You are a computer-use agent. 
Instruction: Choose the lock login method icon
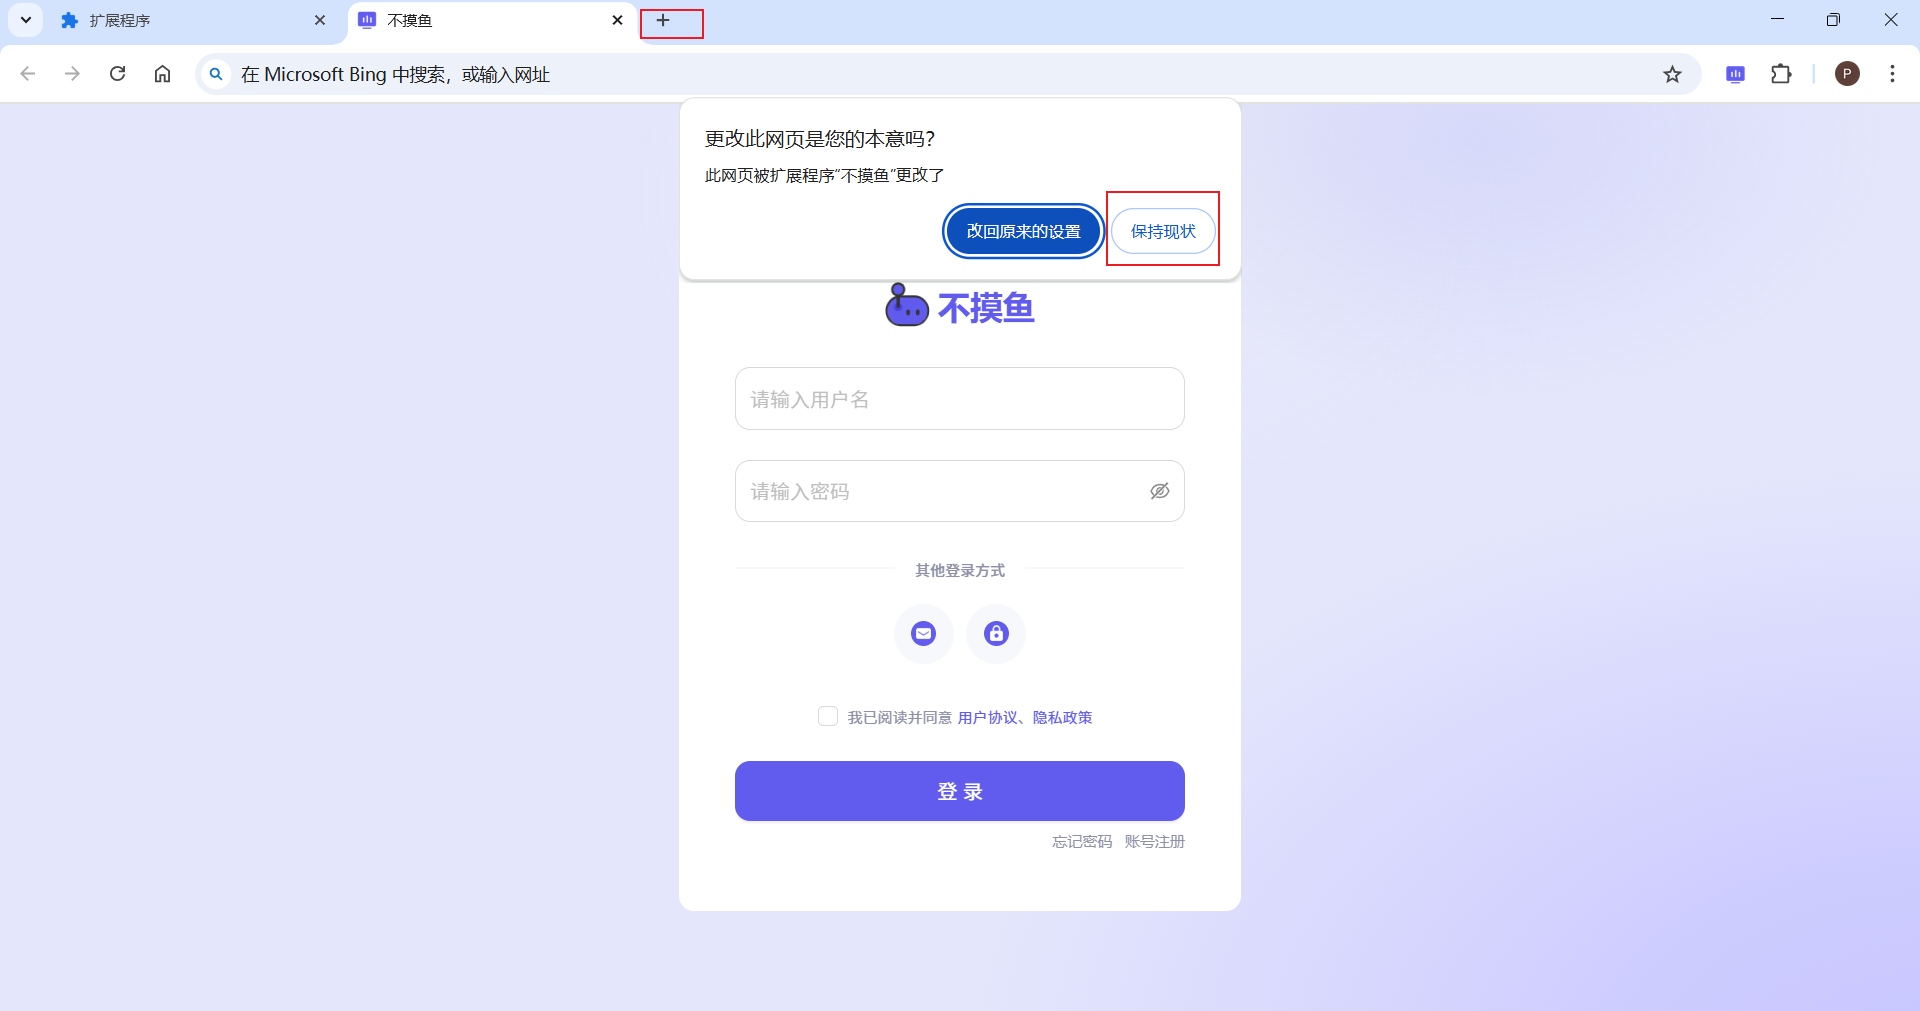coord(996,634)
